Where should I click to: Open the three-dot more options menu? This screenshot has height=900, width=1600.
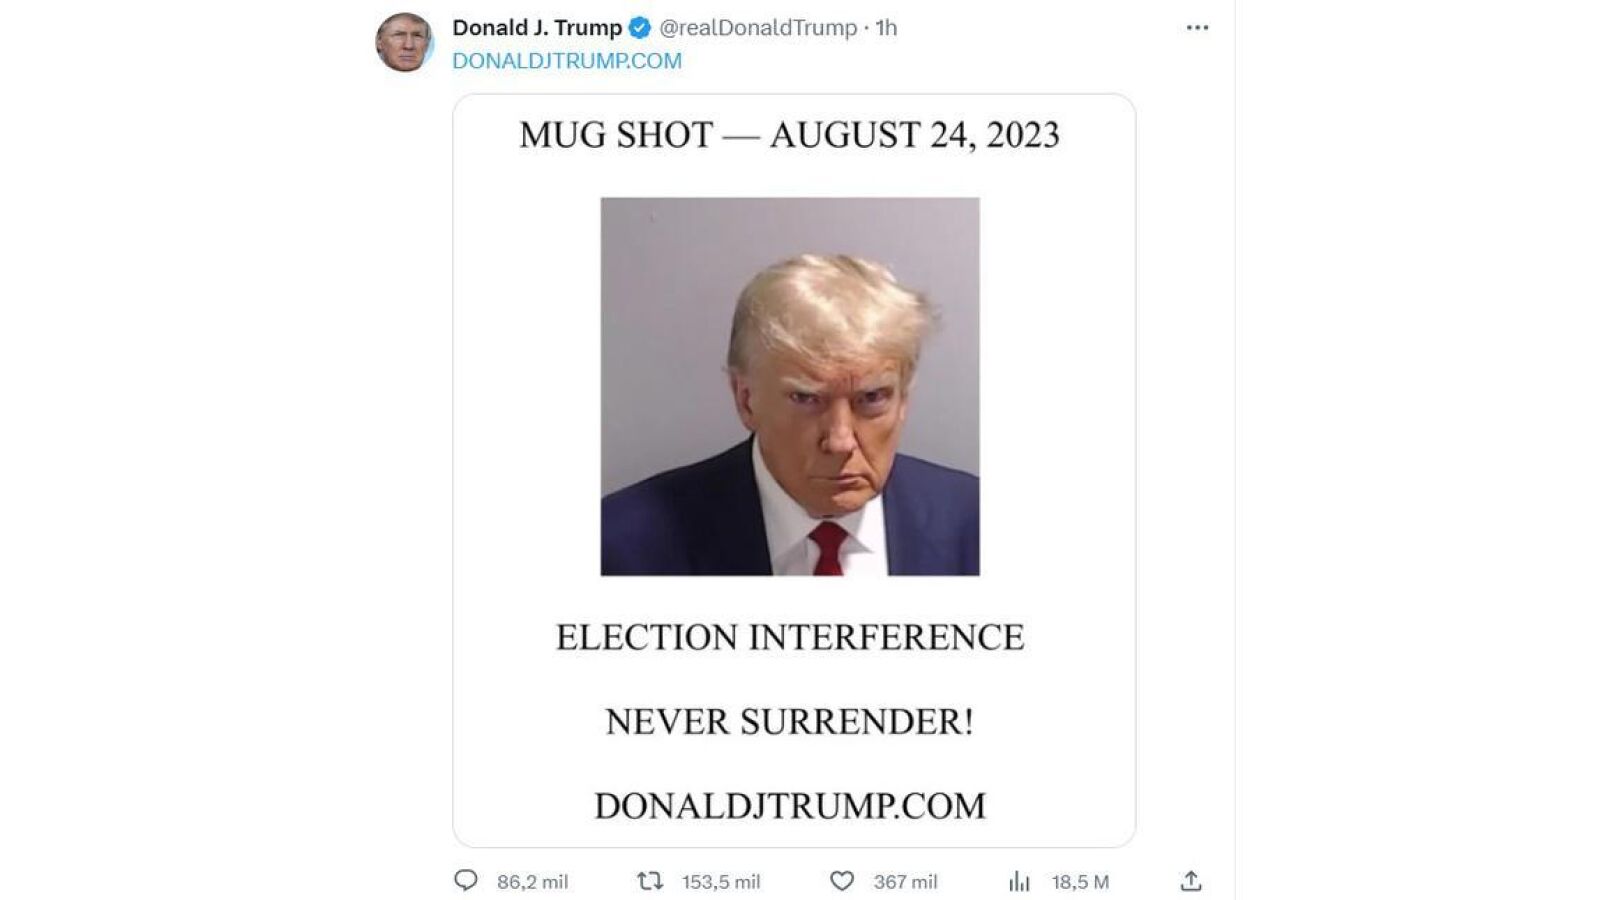tap(1197, 28)
